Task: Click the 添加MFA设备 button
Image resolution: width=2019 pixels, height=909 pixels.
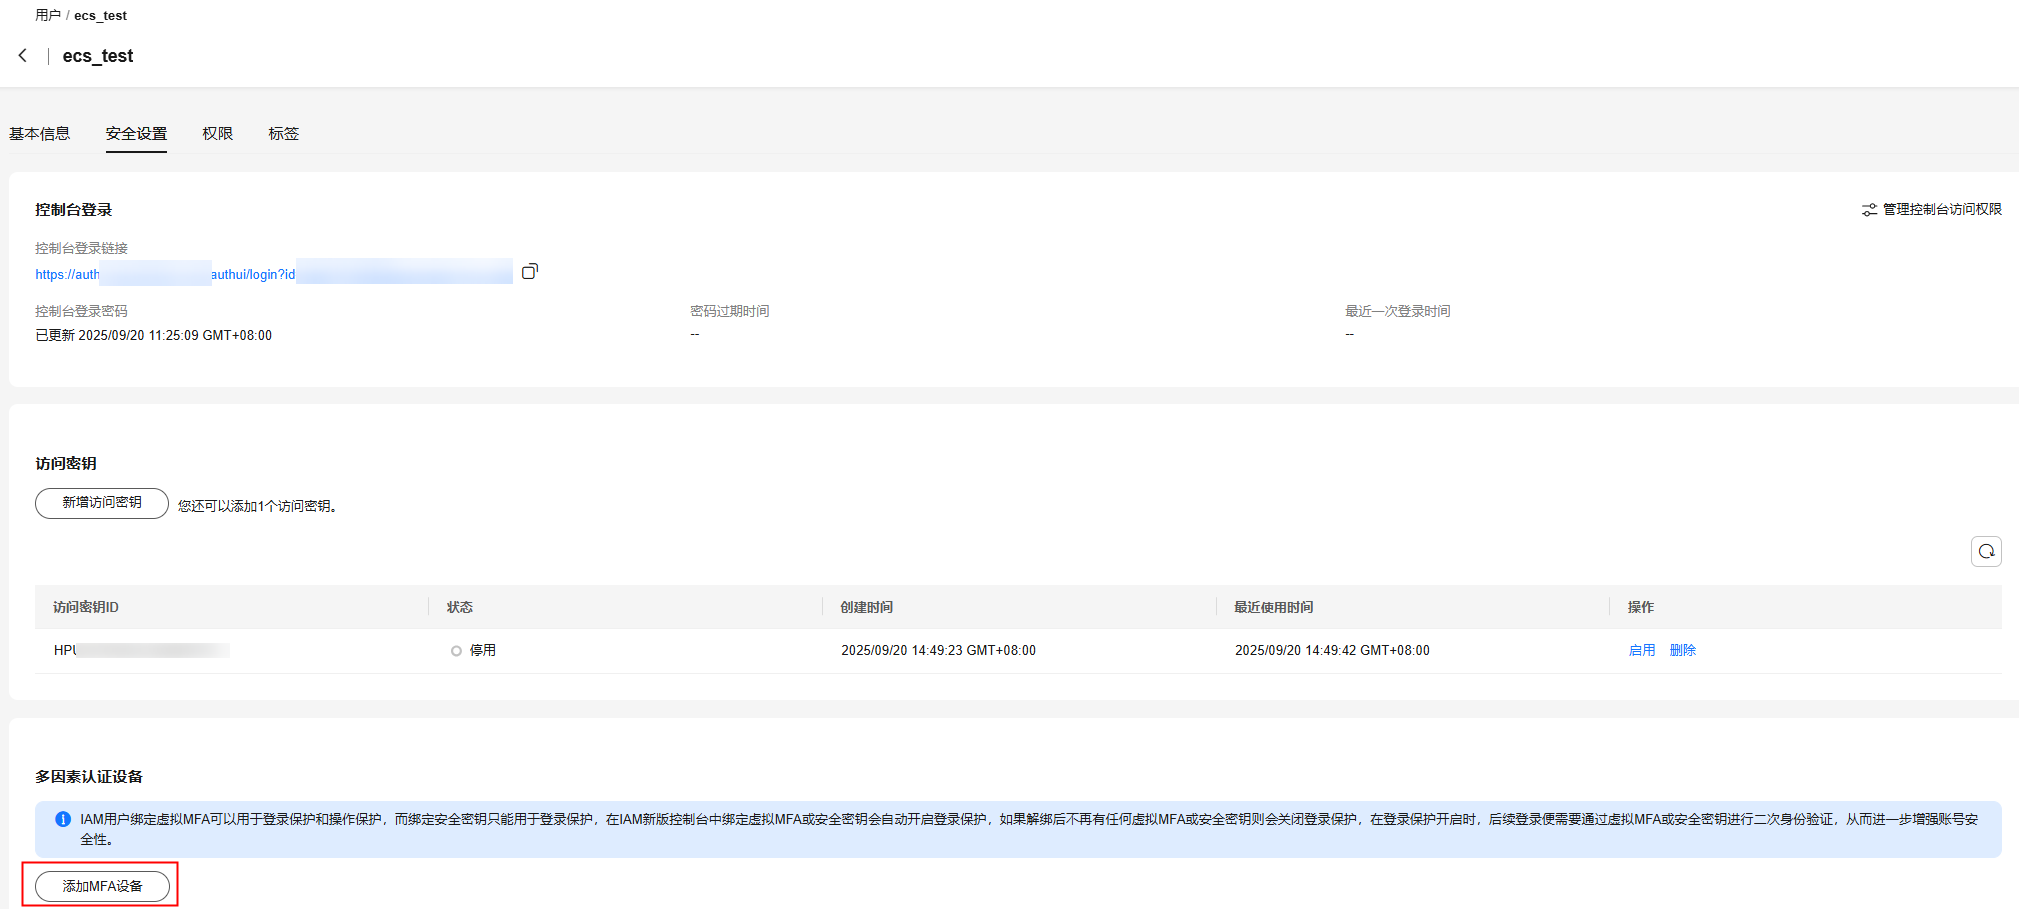Action: click(x=102, y=886)
